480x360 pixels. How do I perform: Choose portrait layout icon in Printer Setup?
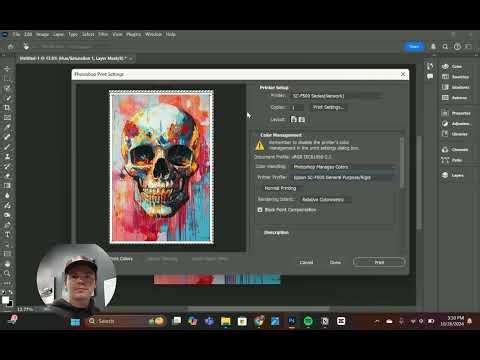[294, 119]
